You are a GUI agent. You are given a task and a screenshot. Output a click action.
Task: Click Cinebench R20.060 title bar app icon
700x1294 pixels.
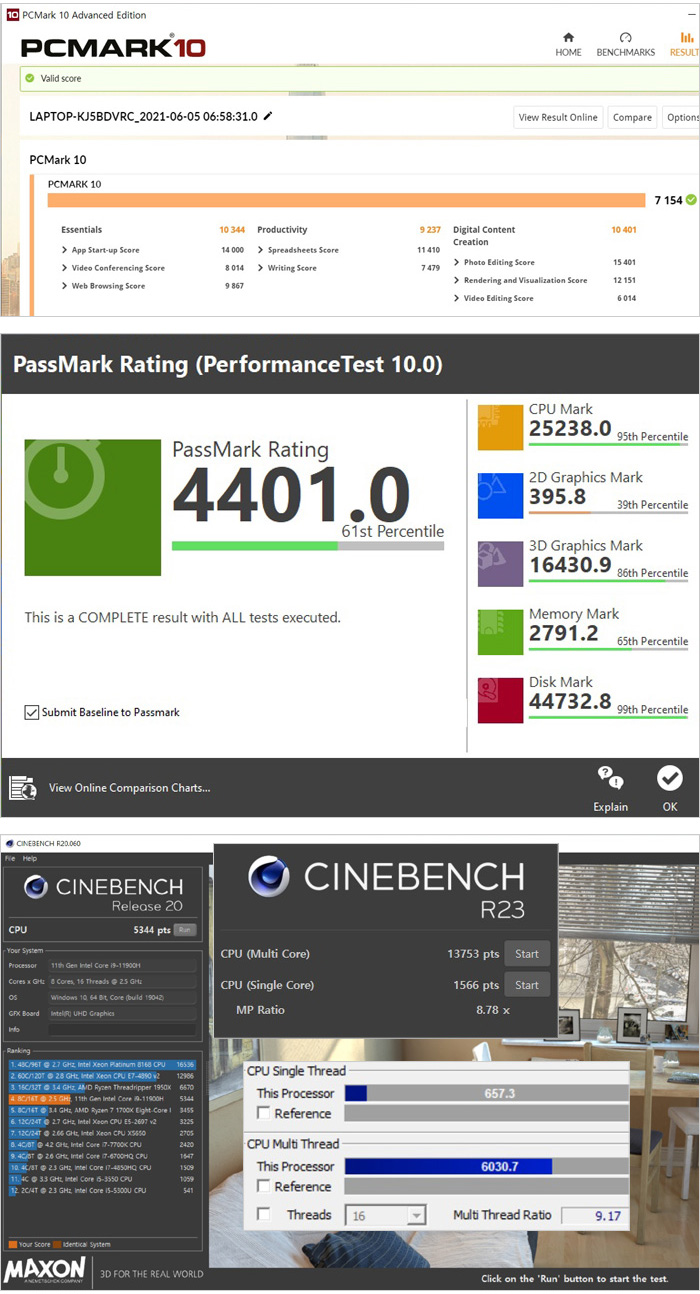(9, 843)
